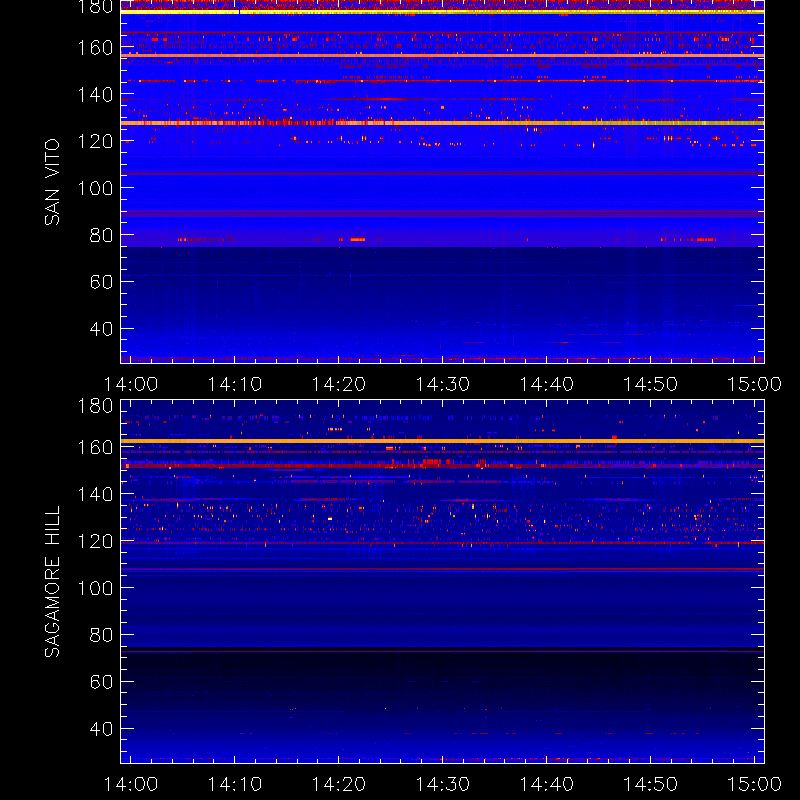Screen dimensions: 800x800
Task: Select the 140 tick label in San Vito panel
Action: [95, 95]
